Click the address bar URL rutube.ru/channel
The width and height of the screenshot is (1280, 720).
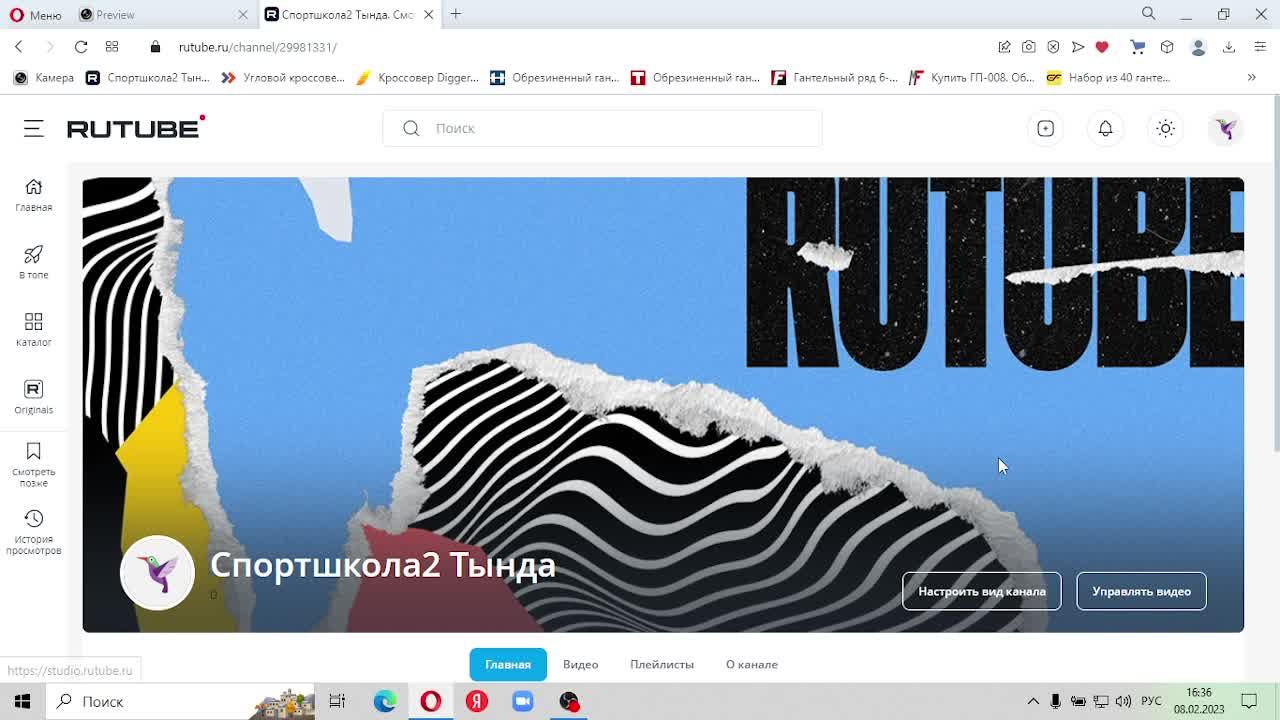[x=258, y=47]
